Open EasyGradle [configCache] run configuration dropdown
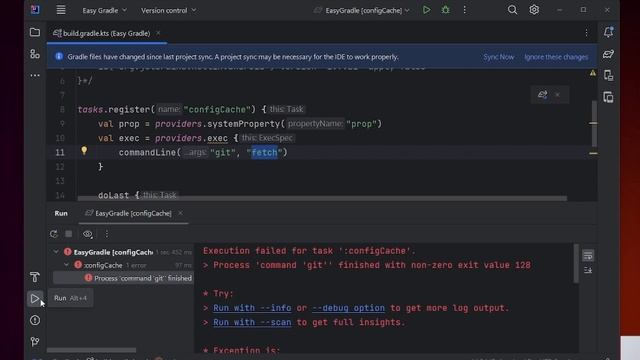This screenshot has height=360, width=640. coord(362,10)
